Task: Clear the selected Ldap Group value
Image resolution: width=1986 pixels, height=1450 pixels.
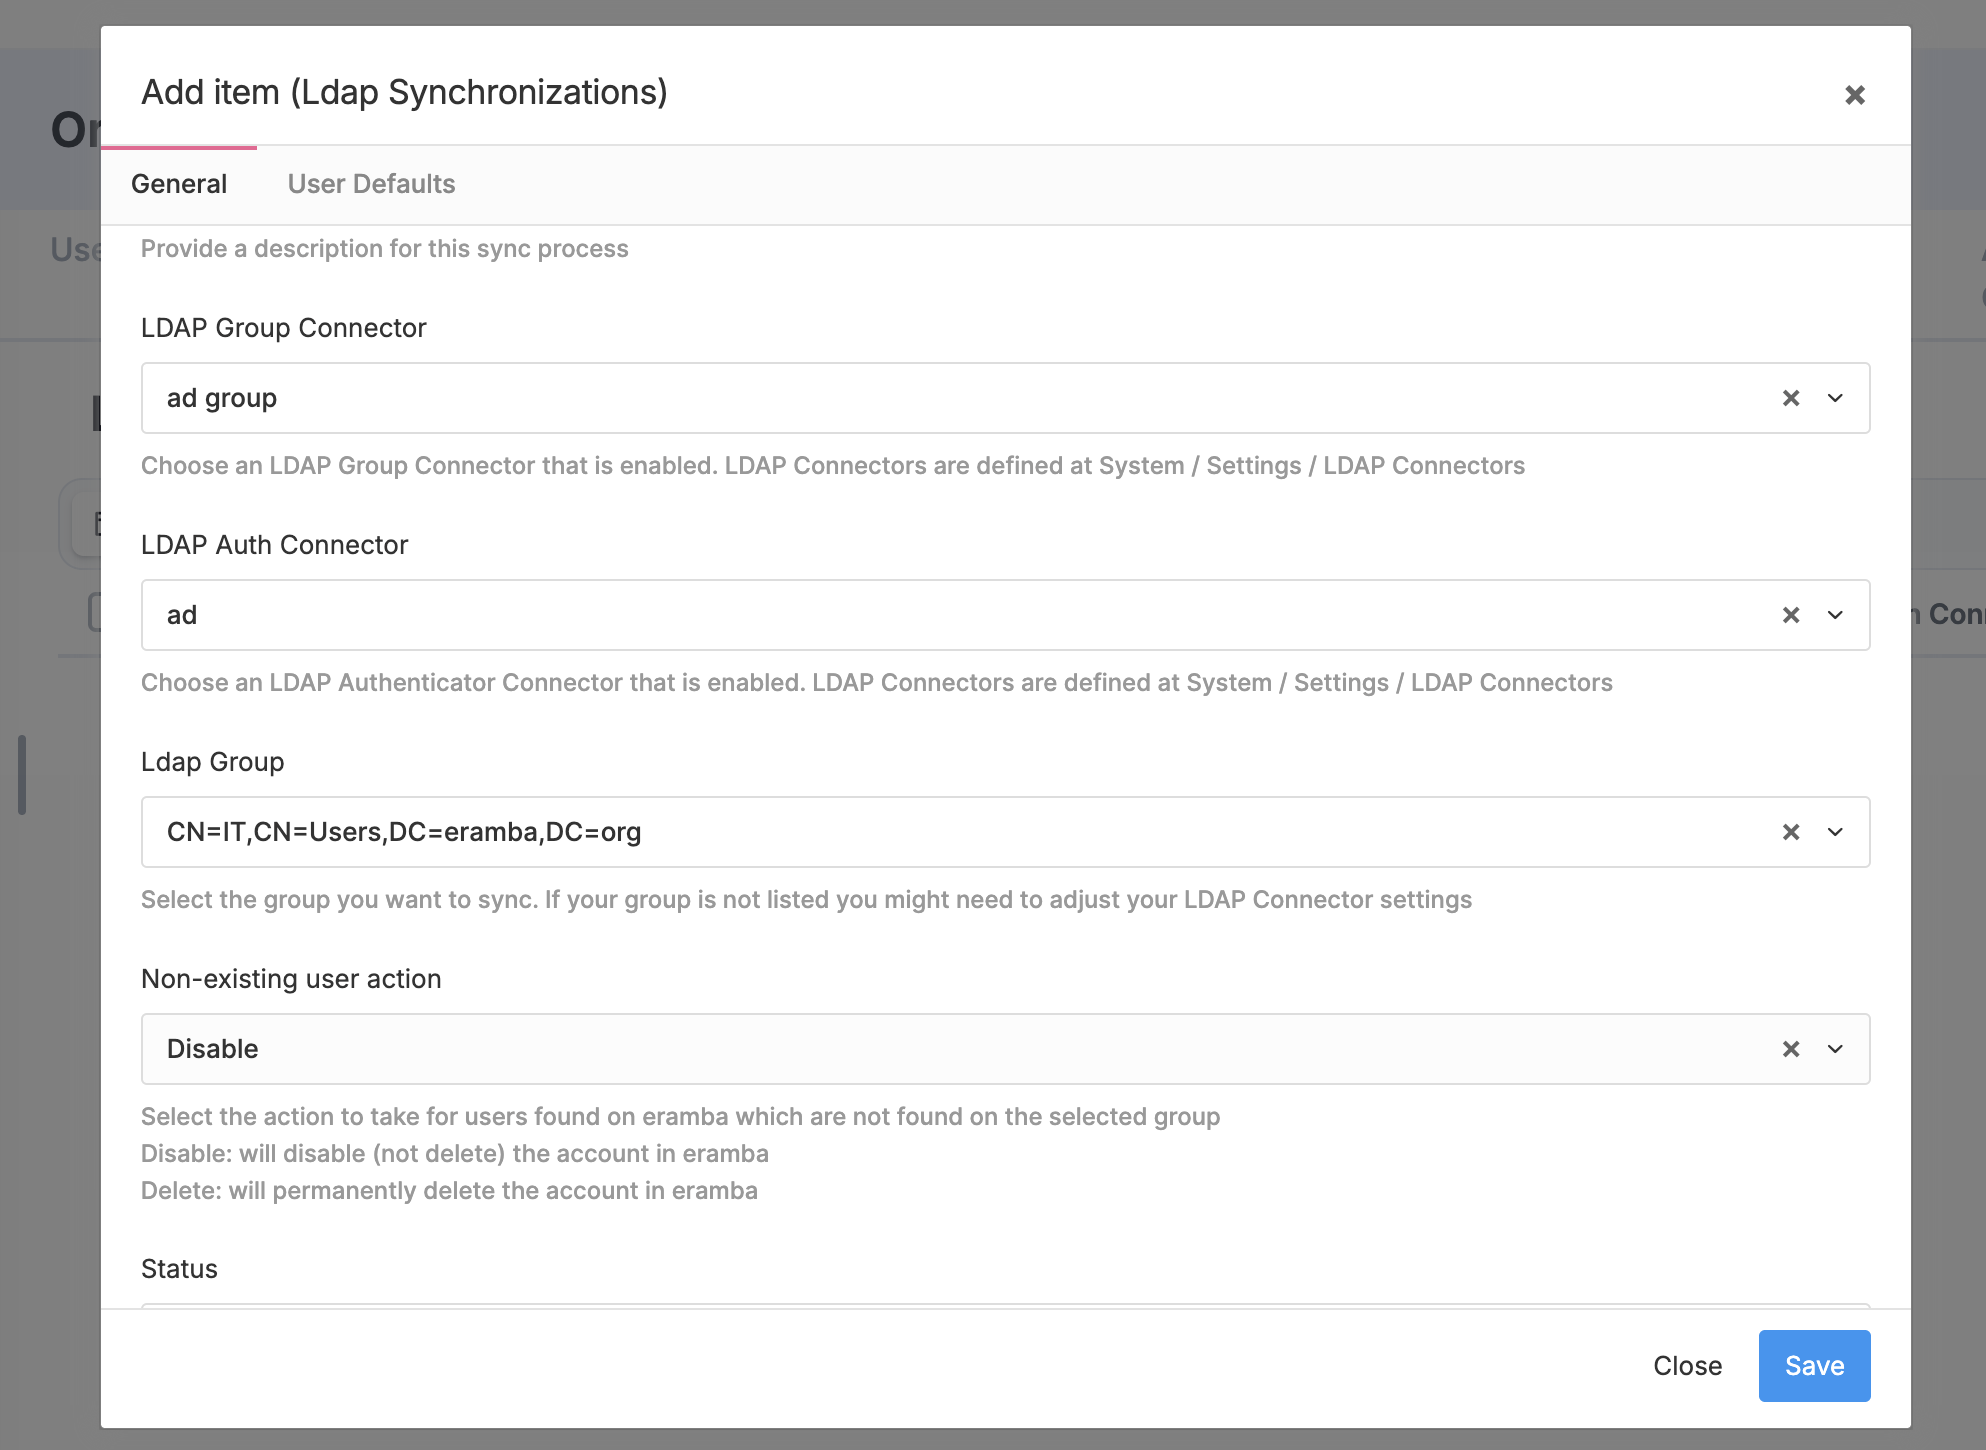Action: click(1790, 832)
